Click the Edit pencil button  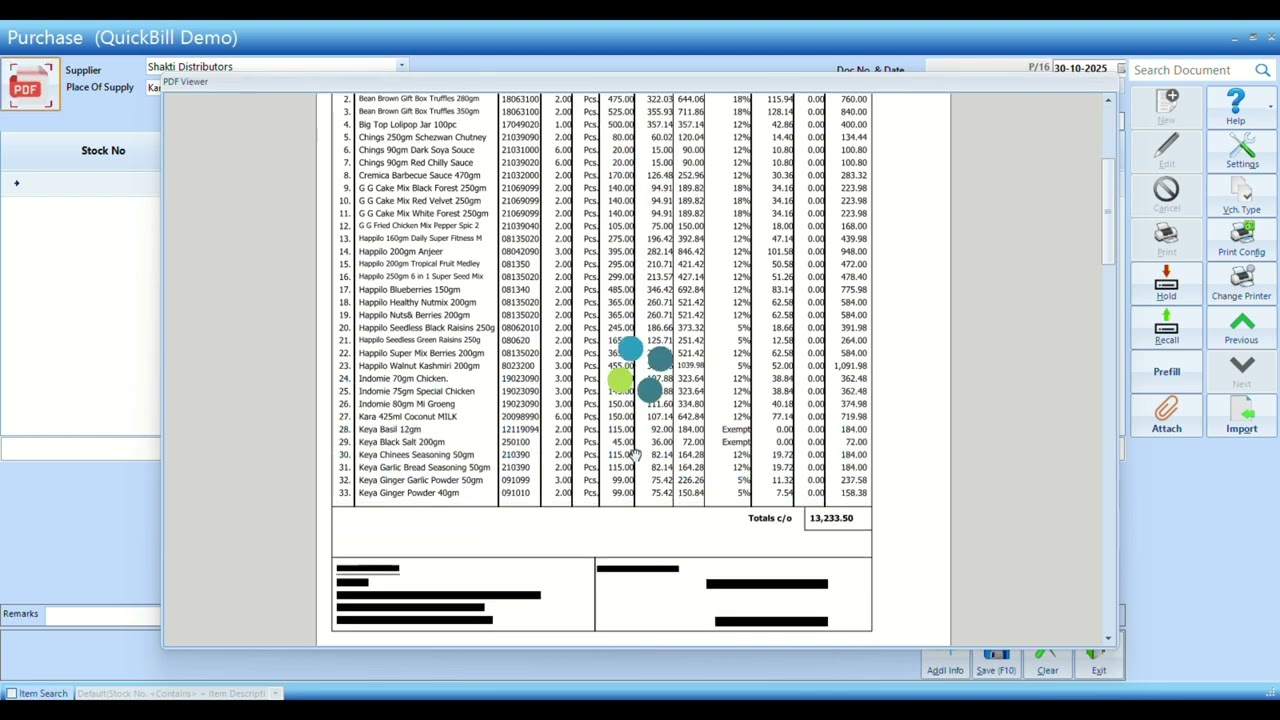1166,150
